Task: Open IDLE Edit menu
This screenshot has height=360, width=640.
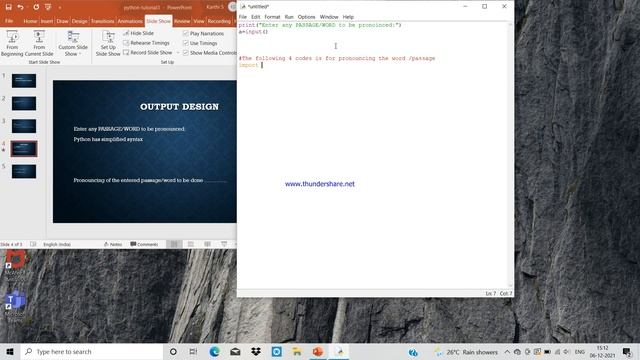Action: tap(256, 17)
